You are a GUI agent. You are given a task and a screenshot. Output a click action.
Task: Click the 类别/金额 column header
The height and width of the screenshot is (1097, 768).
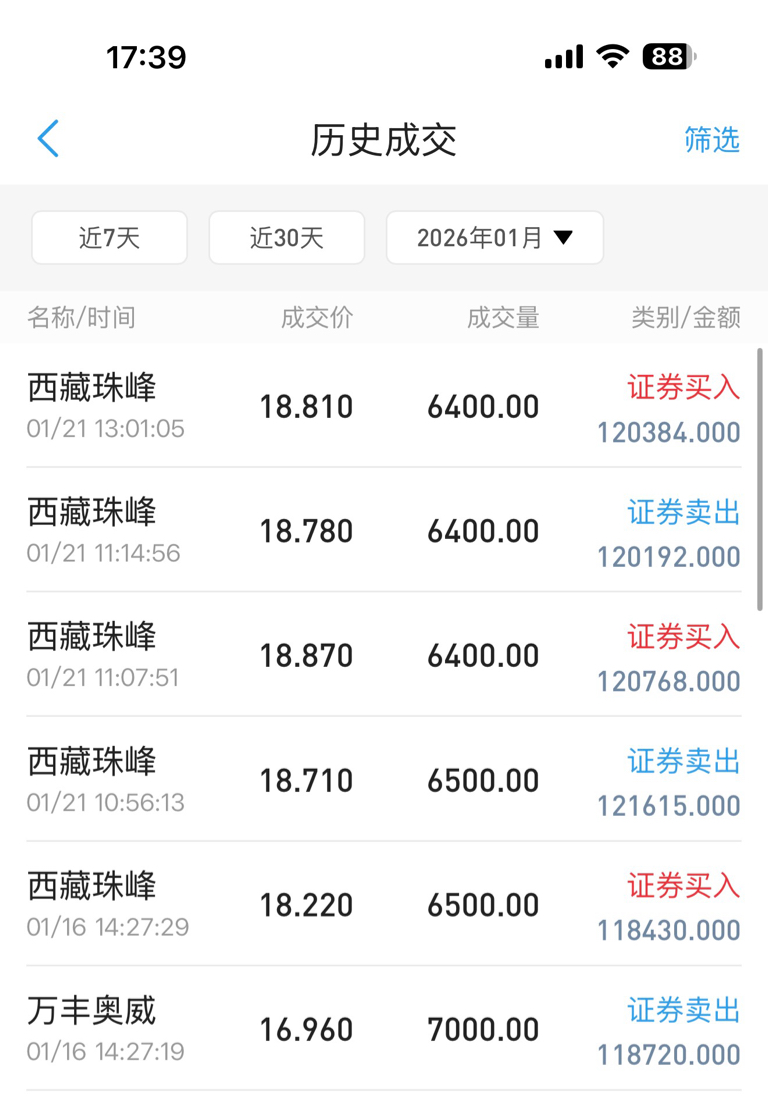pos(685,318)
